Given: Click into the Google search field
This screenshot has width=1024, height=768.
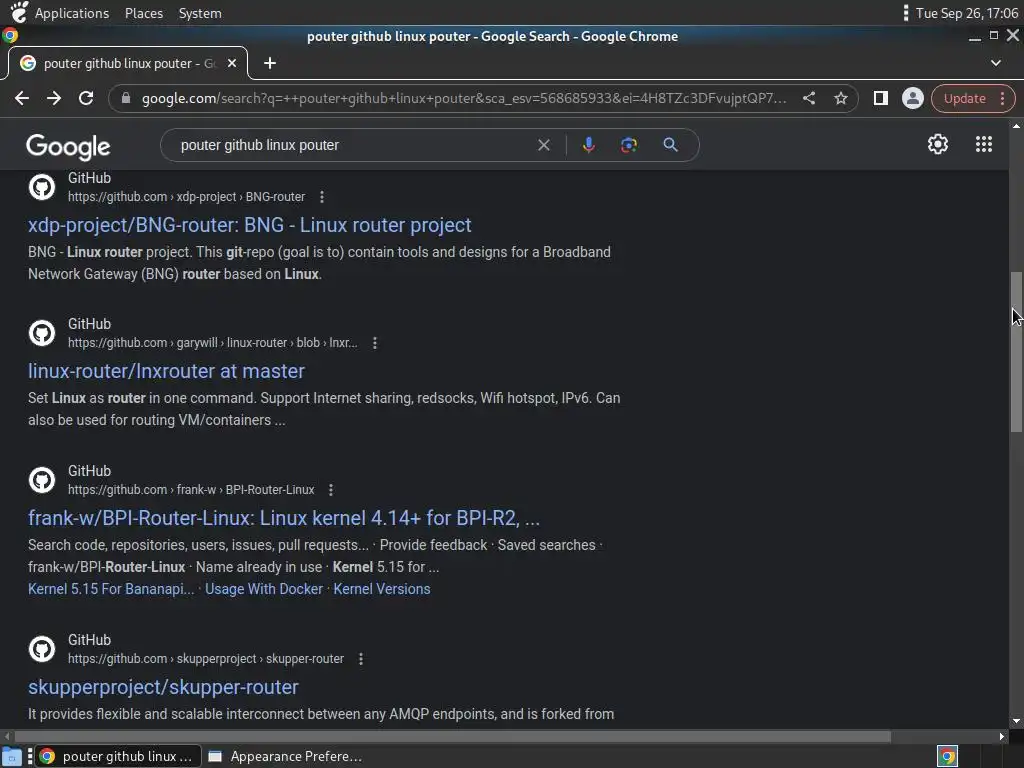Looking at the screenshot, I should click(x=353, y=145).
